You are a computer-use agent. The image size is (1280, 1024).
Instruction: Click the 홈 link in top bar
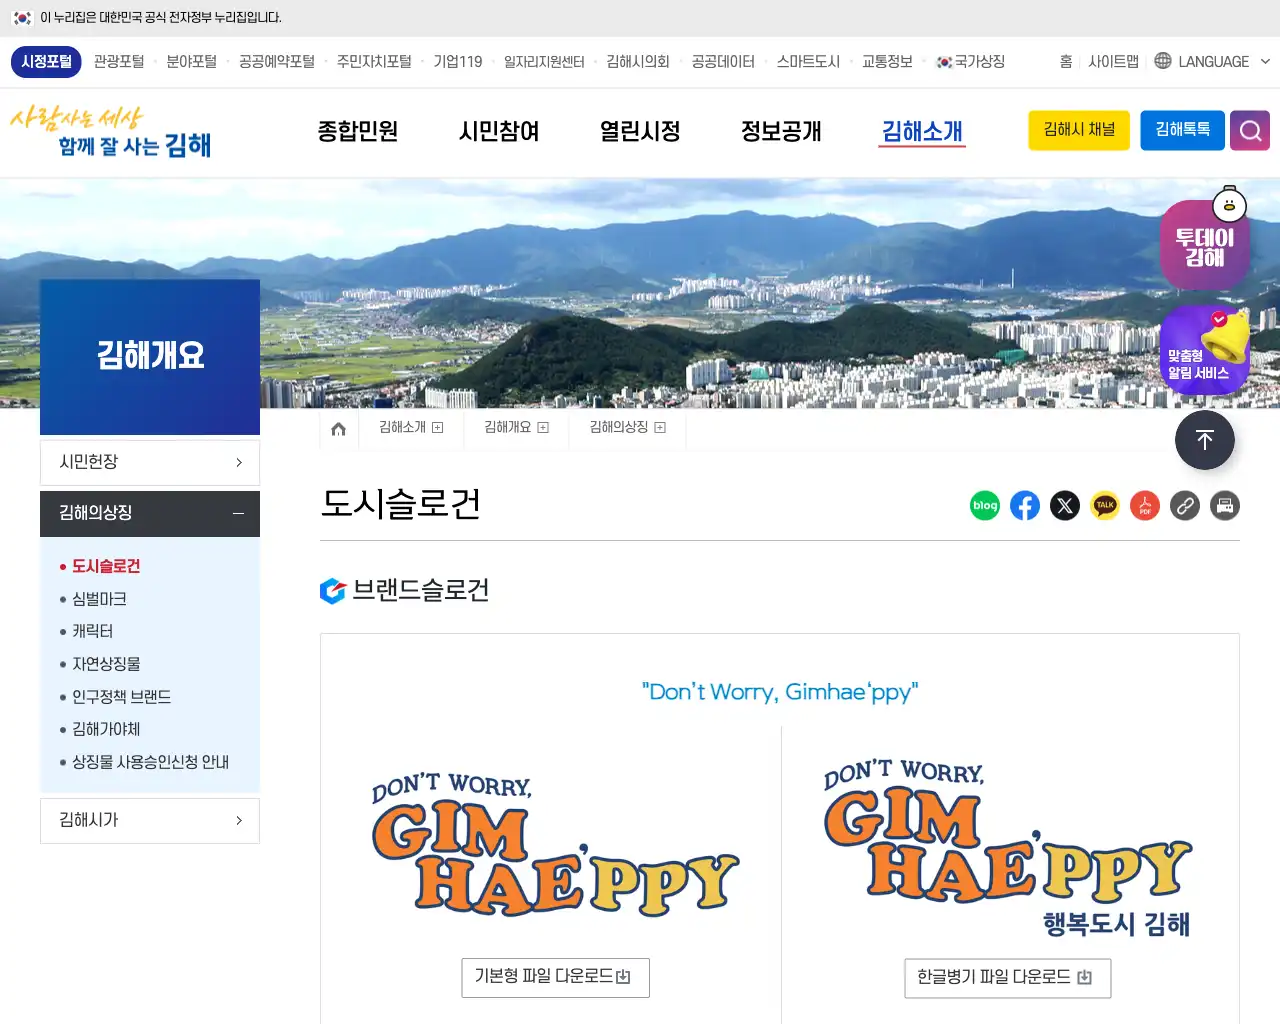[x=1066, y=62]
